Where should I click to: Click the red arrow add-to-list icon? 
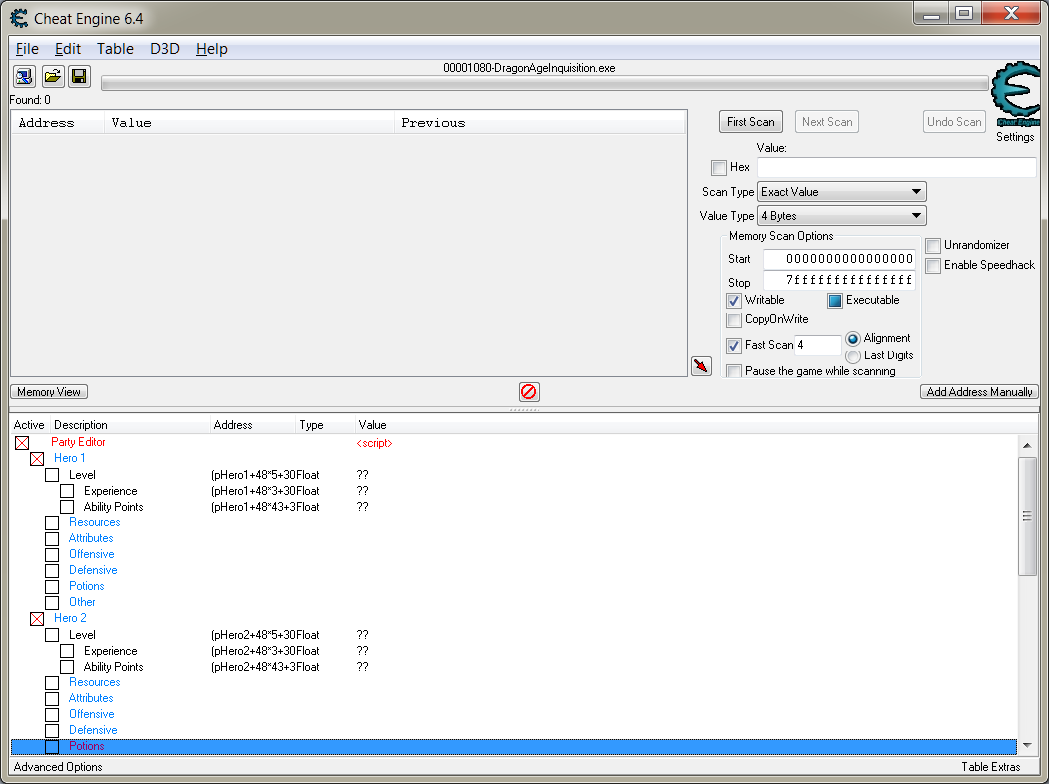tap(702, 366)
